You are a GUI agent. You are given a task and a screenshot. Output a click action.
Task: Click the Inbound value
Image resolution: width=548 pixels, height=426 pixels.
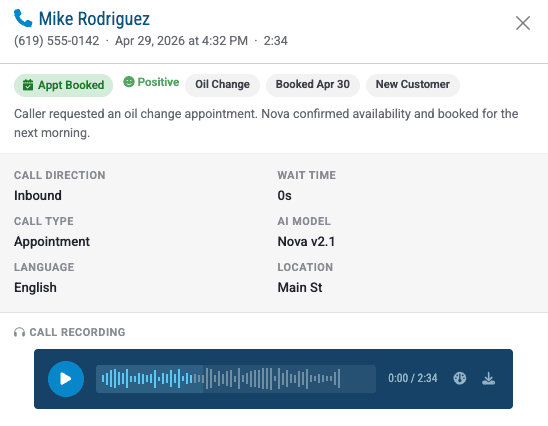[x=38, y=195]
